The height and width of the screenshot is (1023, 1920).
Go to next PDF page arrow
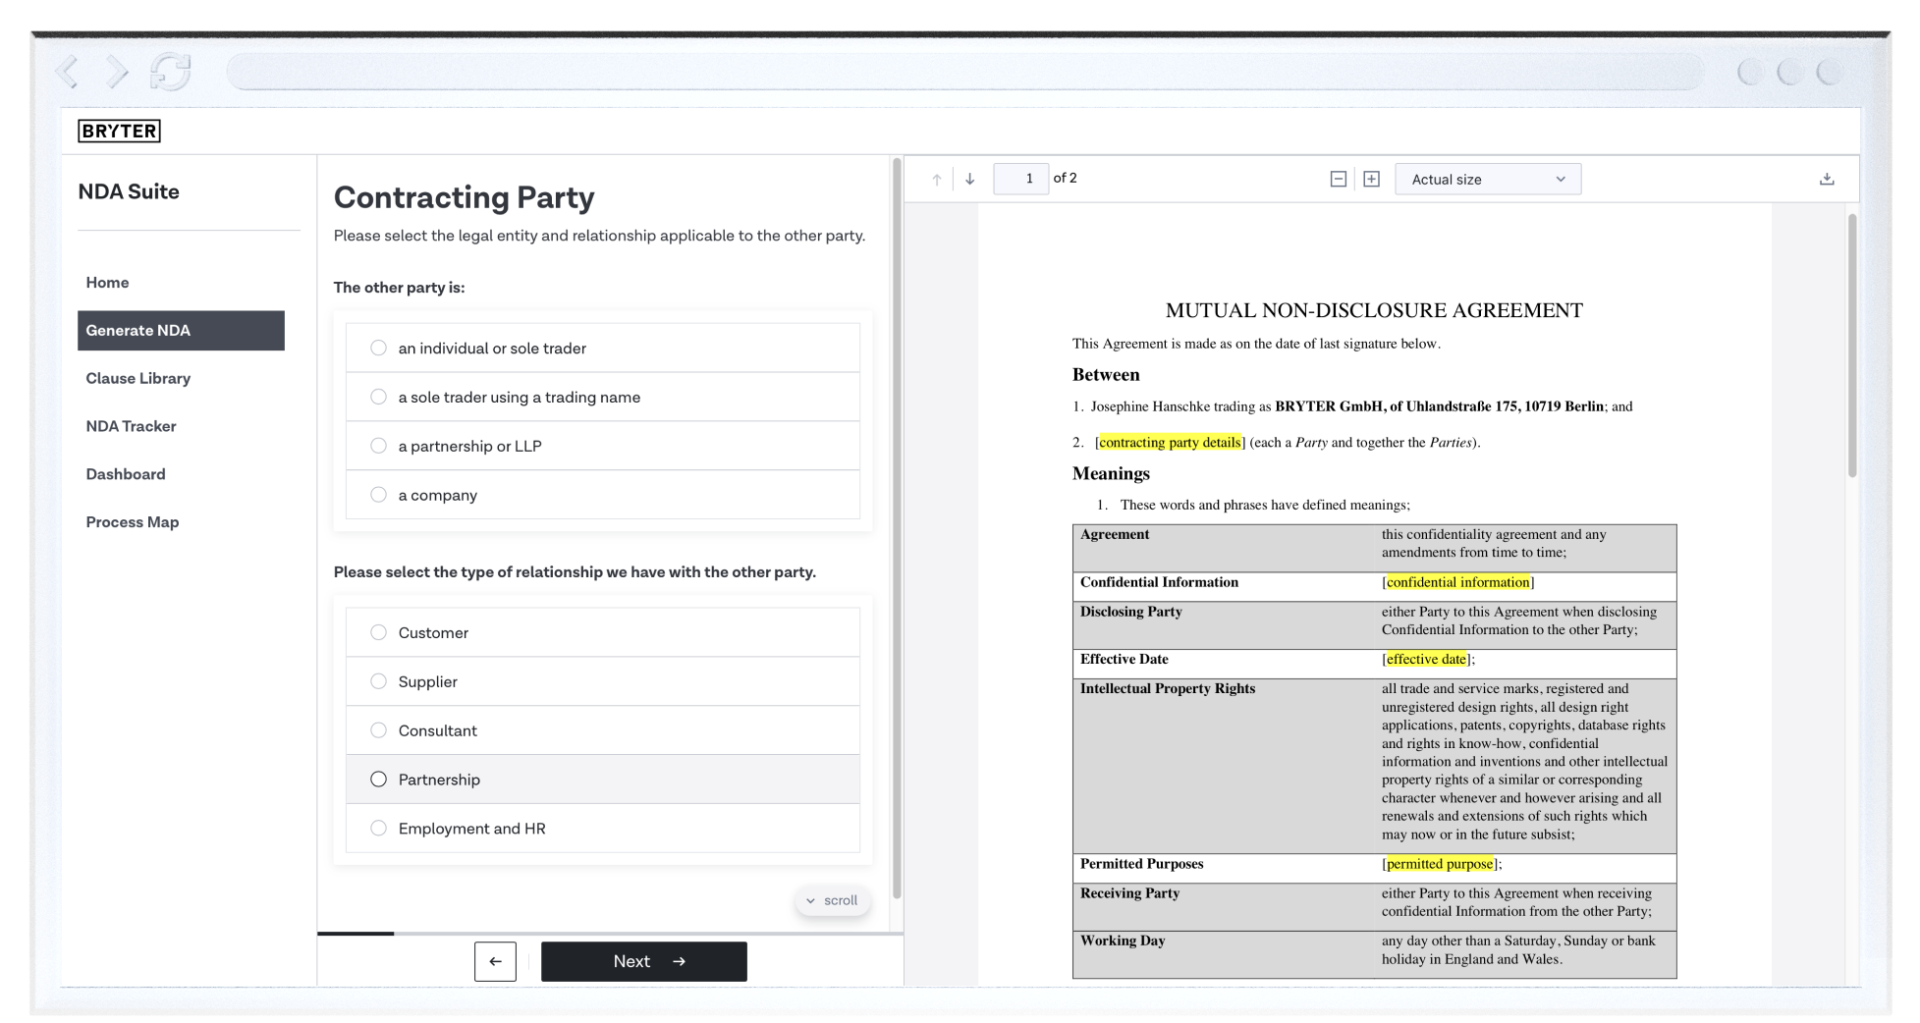tap(970, 179)
